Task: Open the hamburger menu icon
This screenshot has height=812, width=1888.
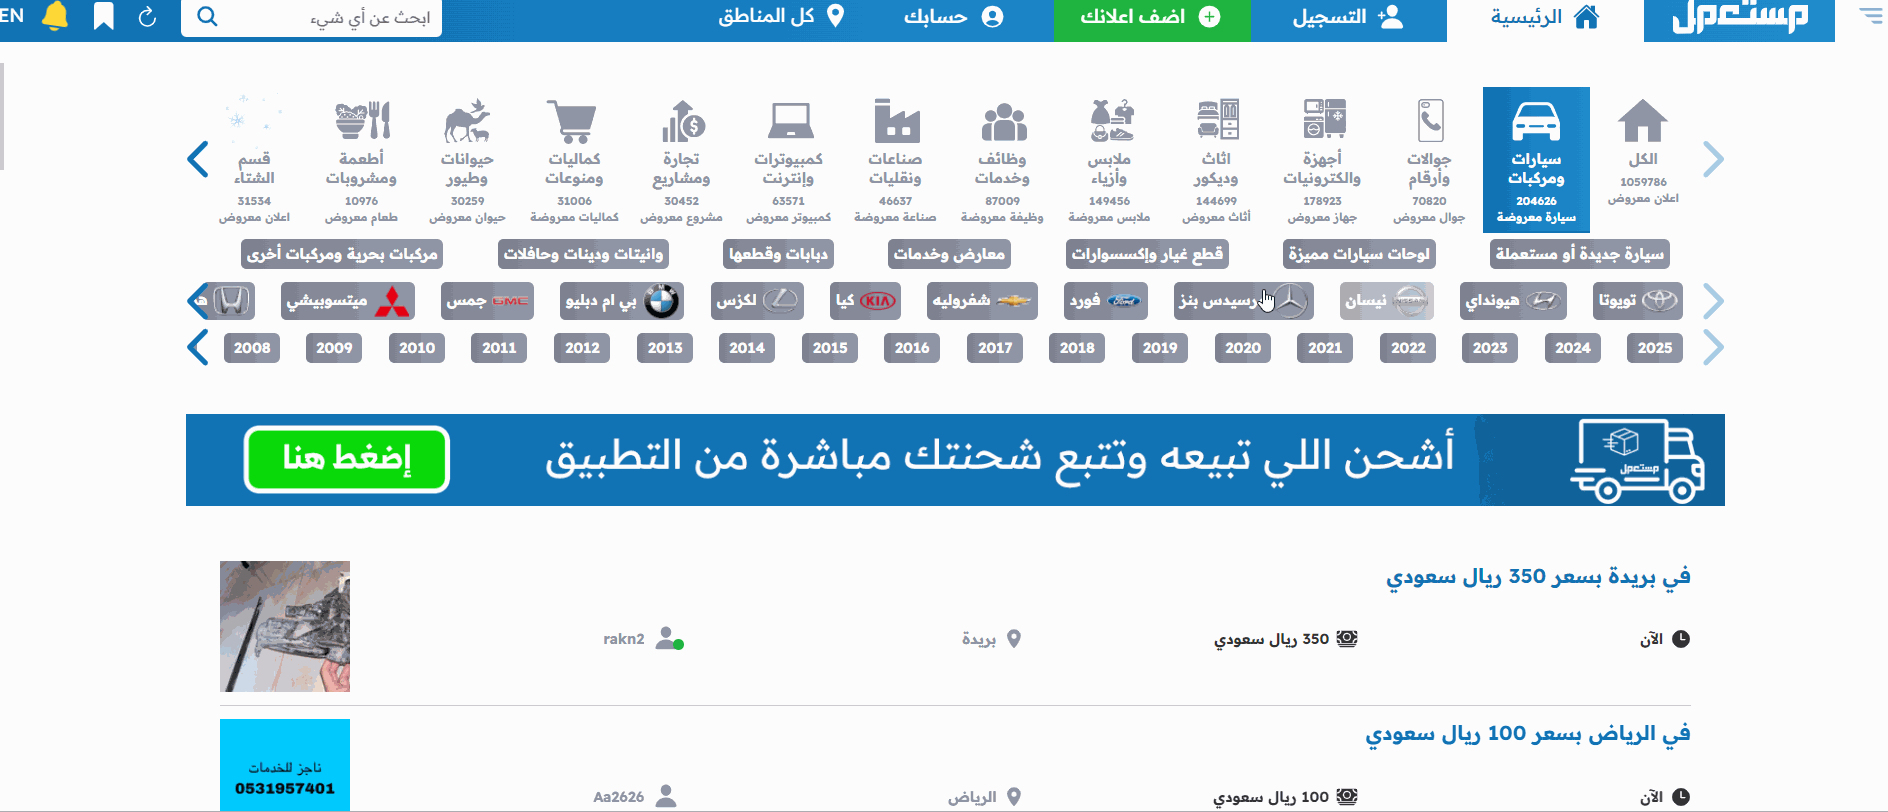Action: [1870, 17]
